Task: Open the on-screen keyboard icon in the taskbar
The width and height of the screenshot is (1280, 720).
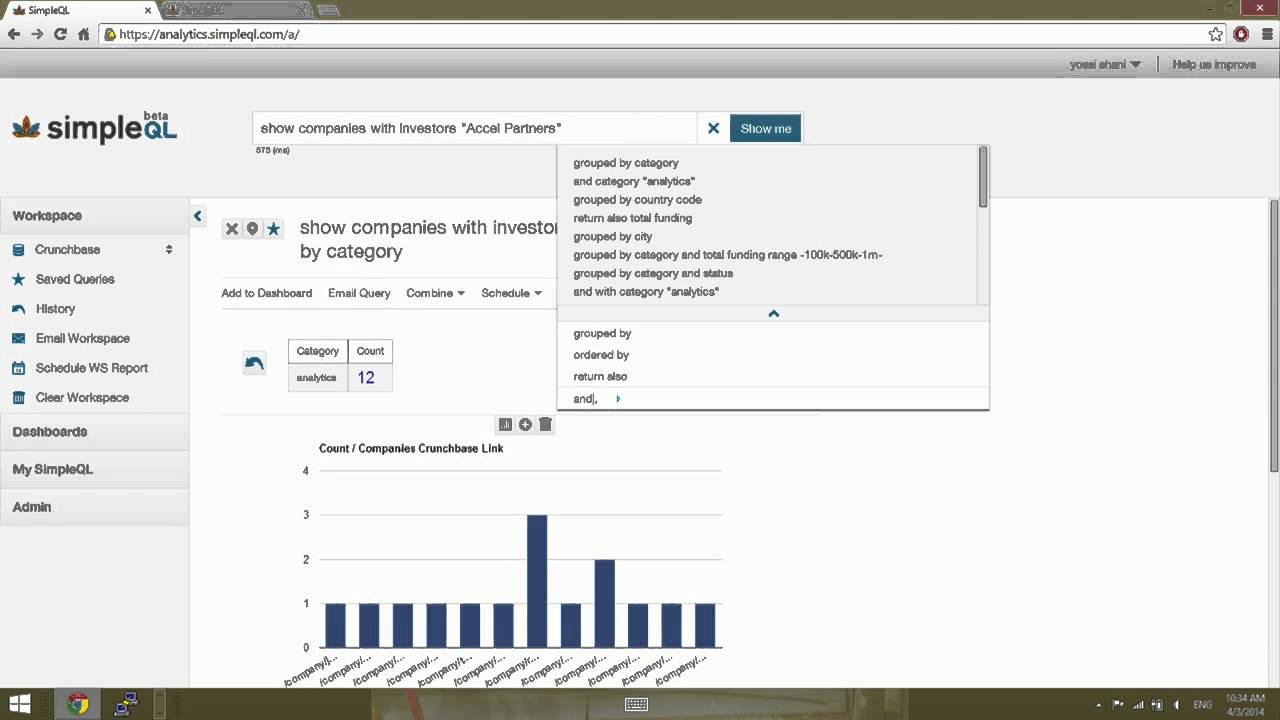Action: (636, 704)
